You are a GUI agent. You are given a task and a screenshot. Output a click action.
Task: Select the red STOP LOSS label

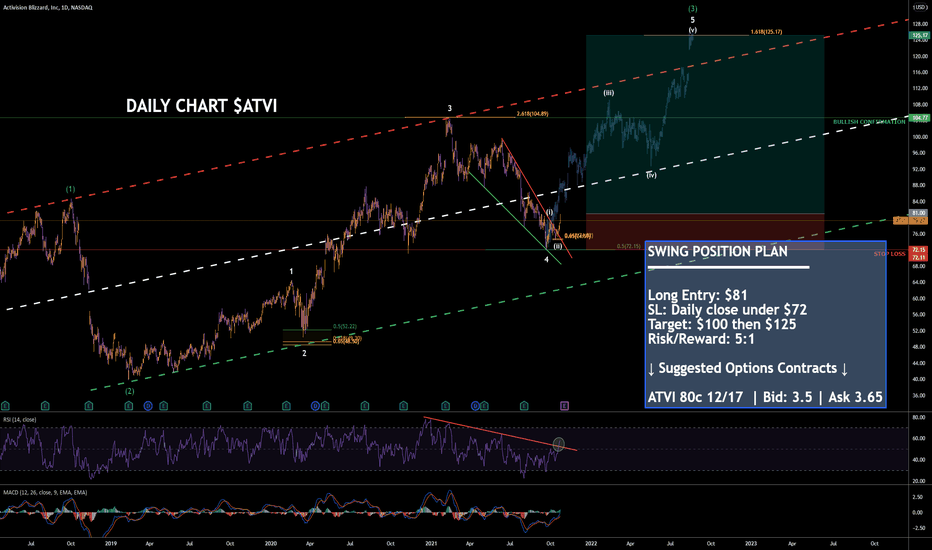[x=889, y=254]
